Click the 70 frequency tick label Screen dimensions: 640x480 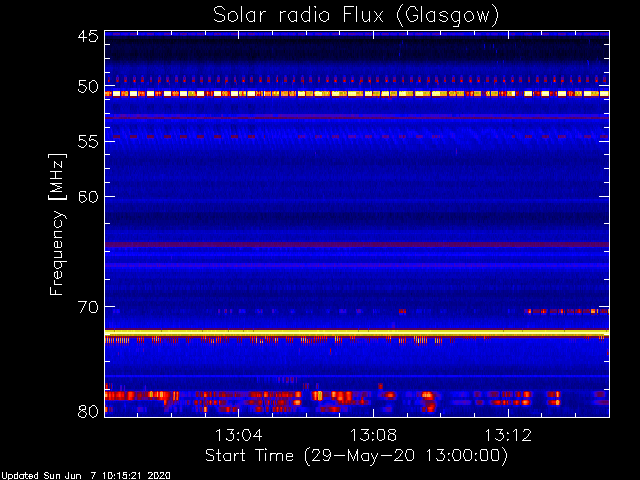coord(88,307)
